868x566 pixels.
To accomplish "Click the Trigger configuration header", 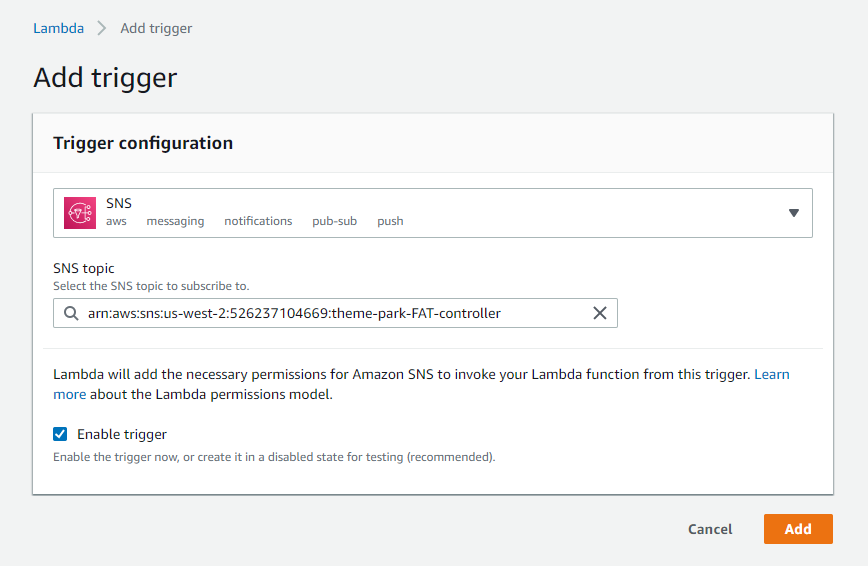I will tap(143, 143).
